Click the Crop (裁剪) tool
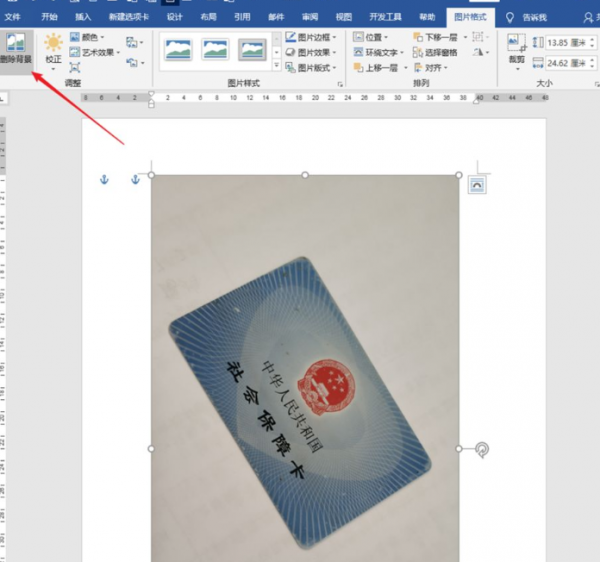 [x=517, y=47]
